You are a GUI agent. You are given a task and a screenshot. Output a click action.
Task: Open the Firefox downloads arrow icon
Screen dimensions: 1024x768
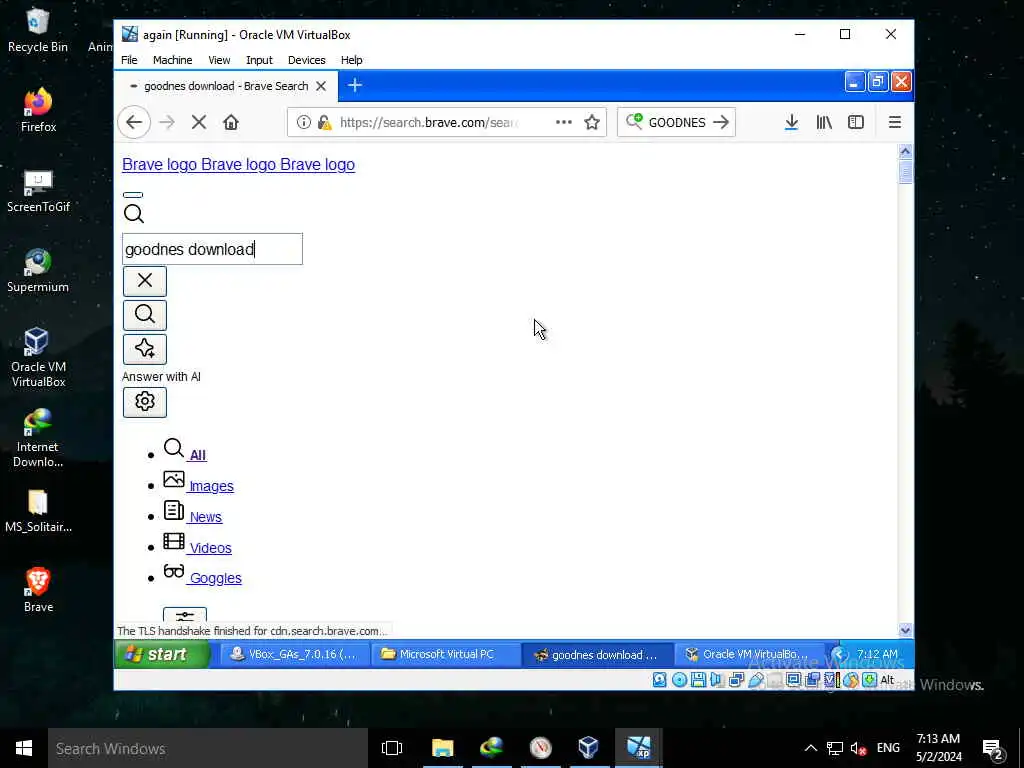(x=791, y=122)
